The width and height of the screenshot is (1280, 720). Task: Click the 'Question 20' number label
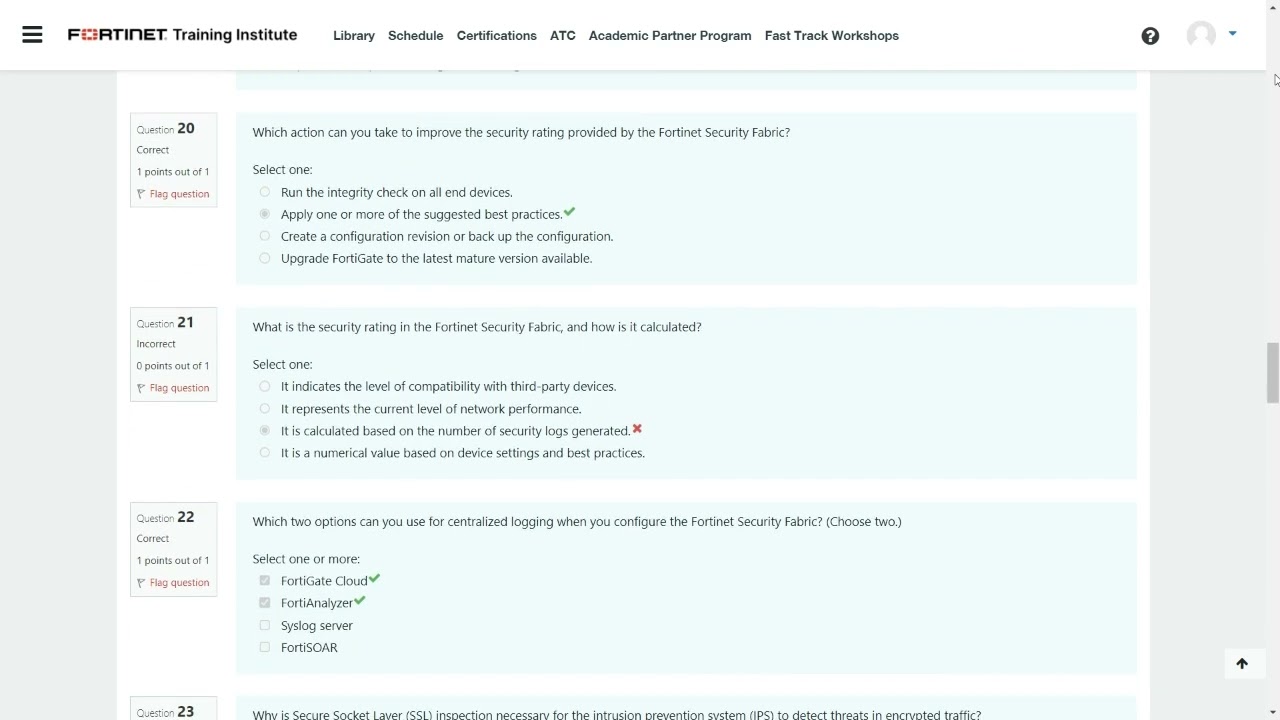click(166, 129)
